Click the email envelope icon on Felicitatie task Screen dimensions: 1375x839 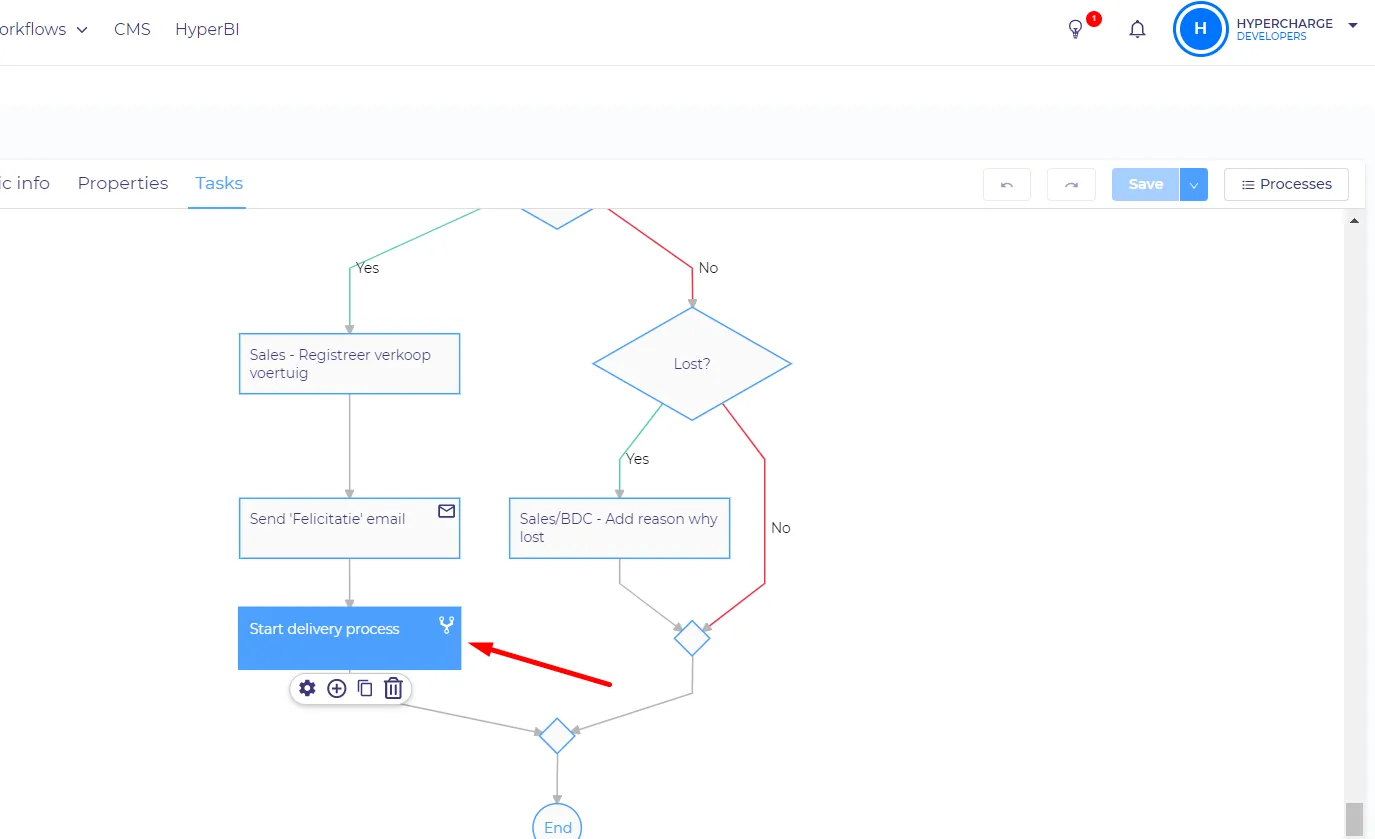click(x=446, y=511)
